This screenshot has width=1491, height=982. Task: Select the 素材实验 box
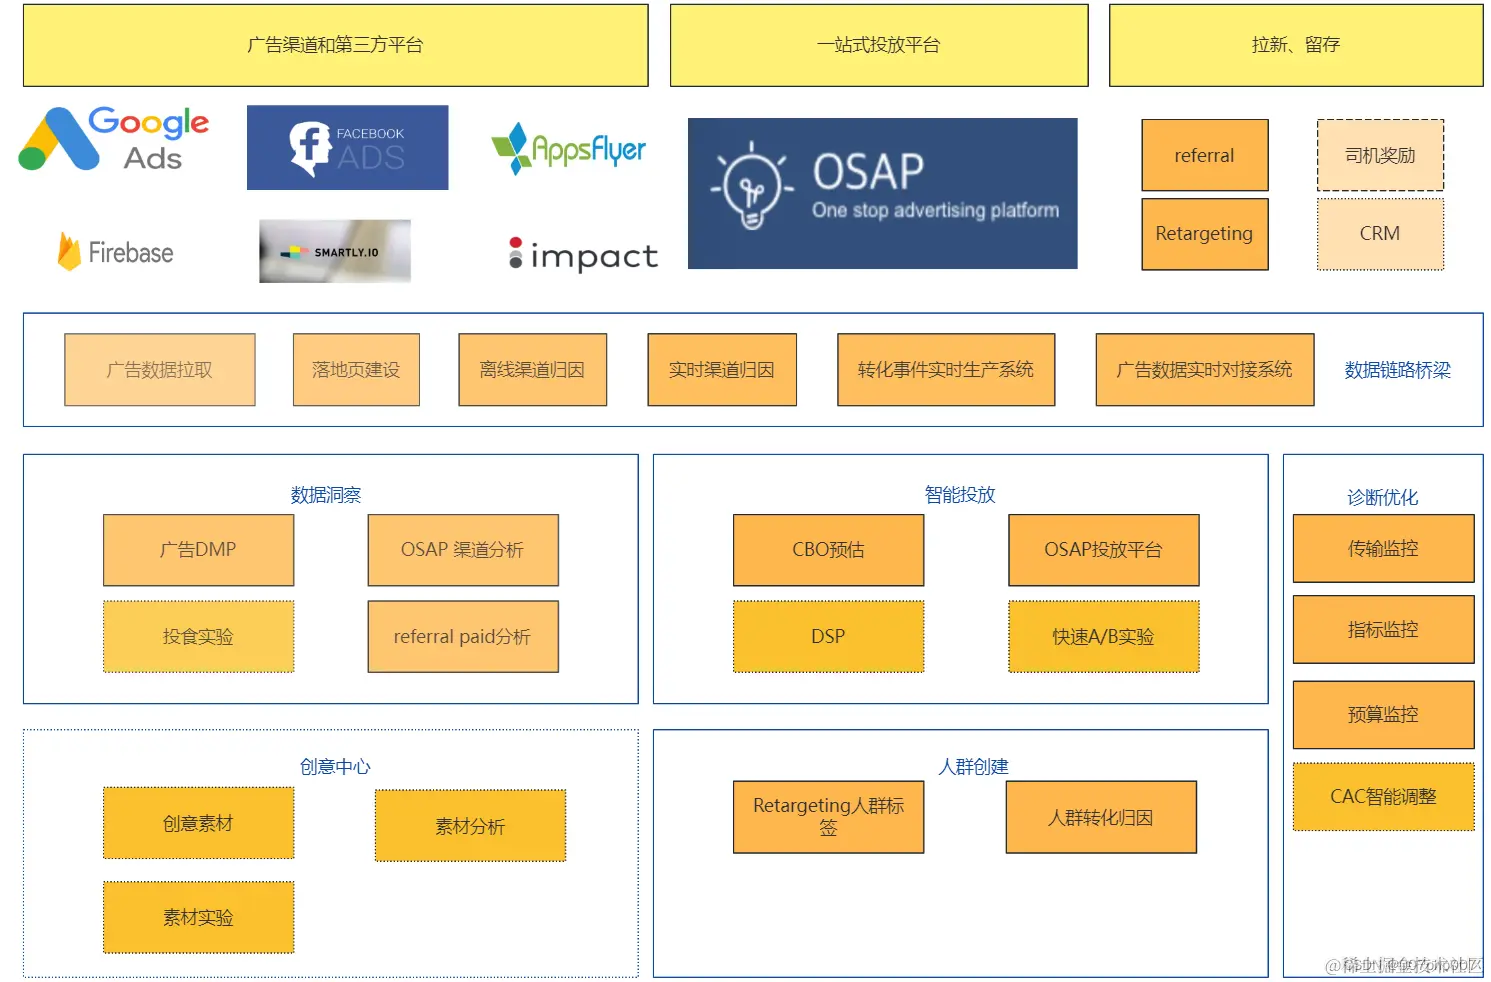coord(199,917)
